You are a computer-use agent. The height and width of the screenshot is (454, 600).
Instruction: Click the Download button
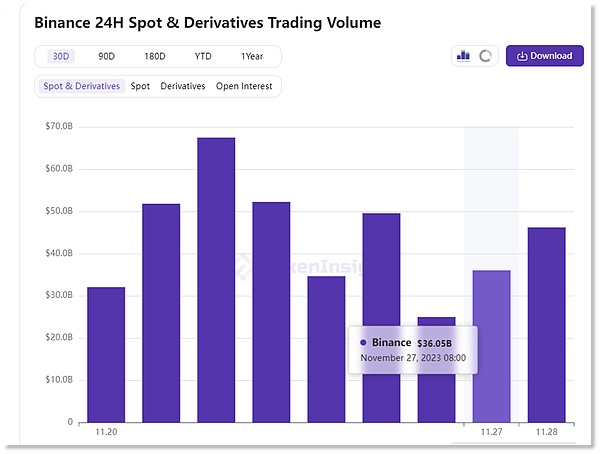point(544,56)
